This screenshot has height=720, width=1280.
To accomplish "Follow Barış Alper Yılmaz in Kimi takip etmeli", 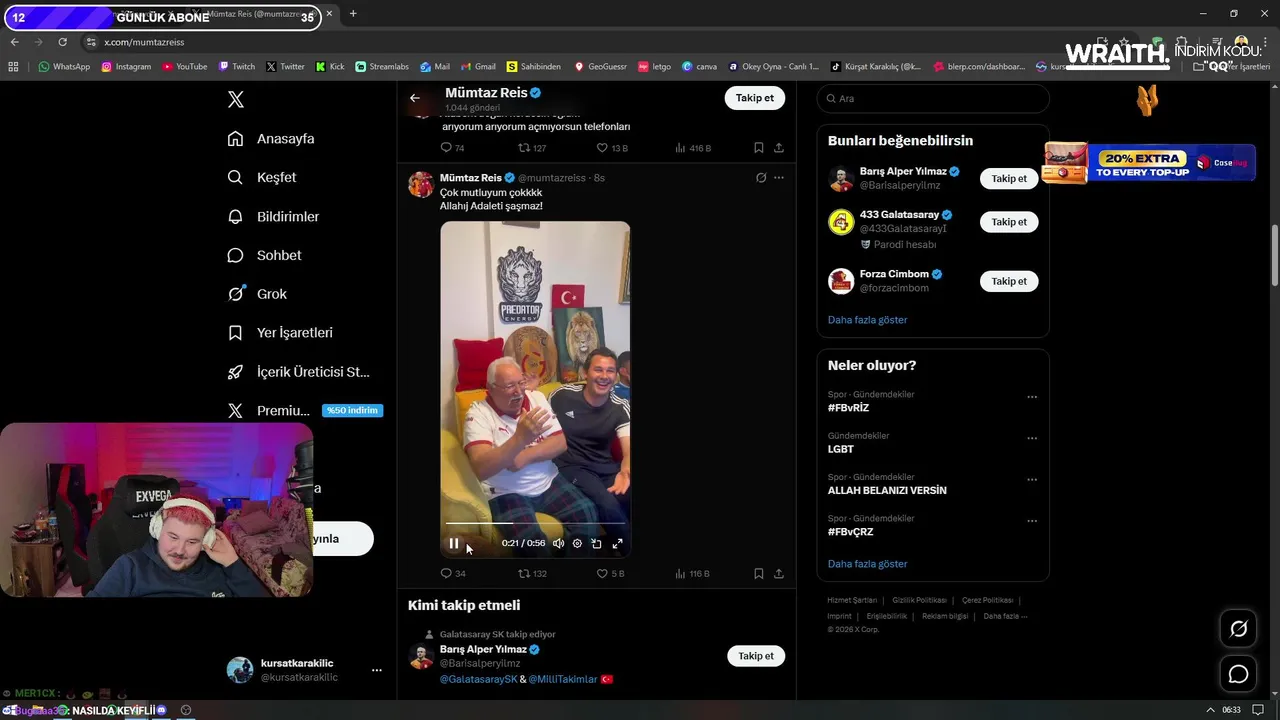I will pyautogui.click(x=756, y=656).
